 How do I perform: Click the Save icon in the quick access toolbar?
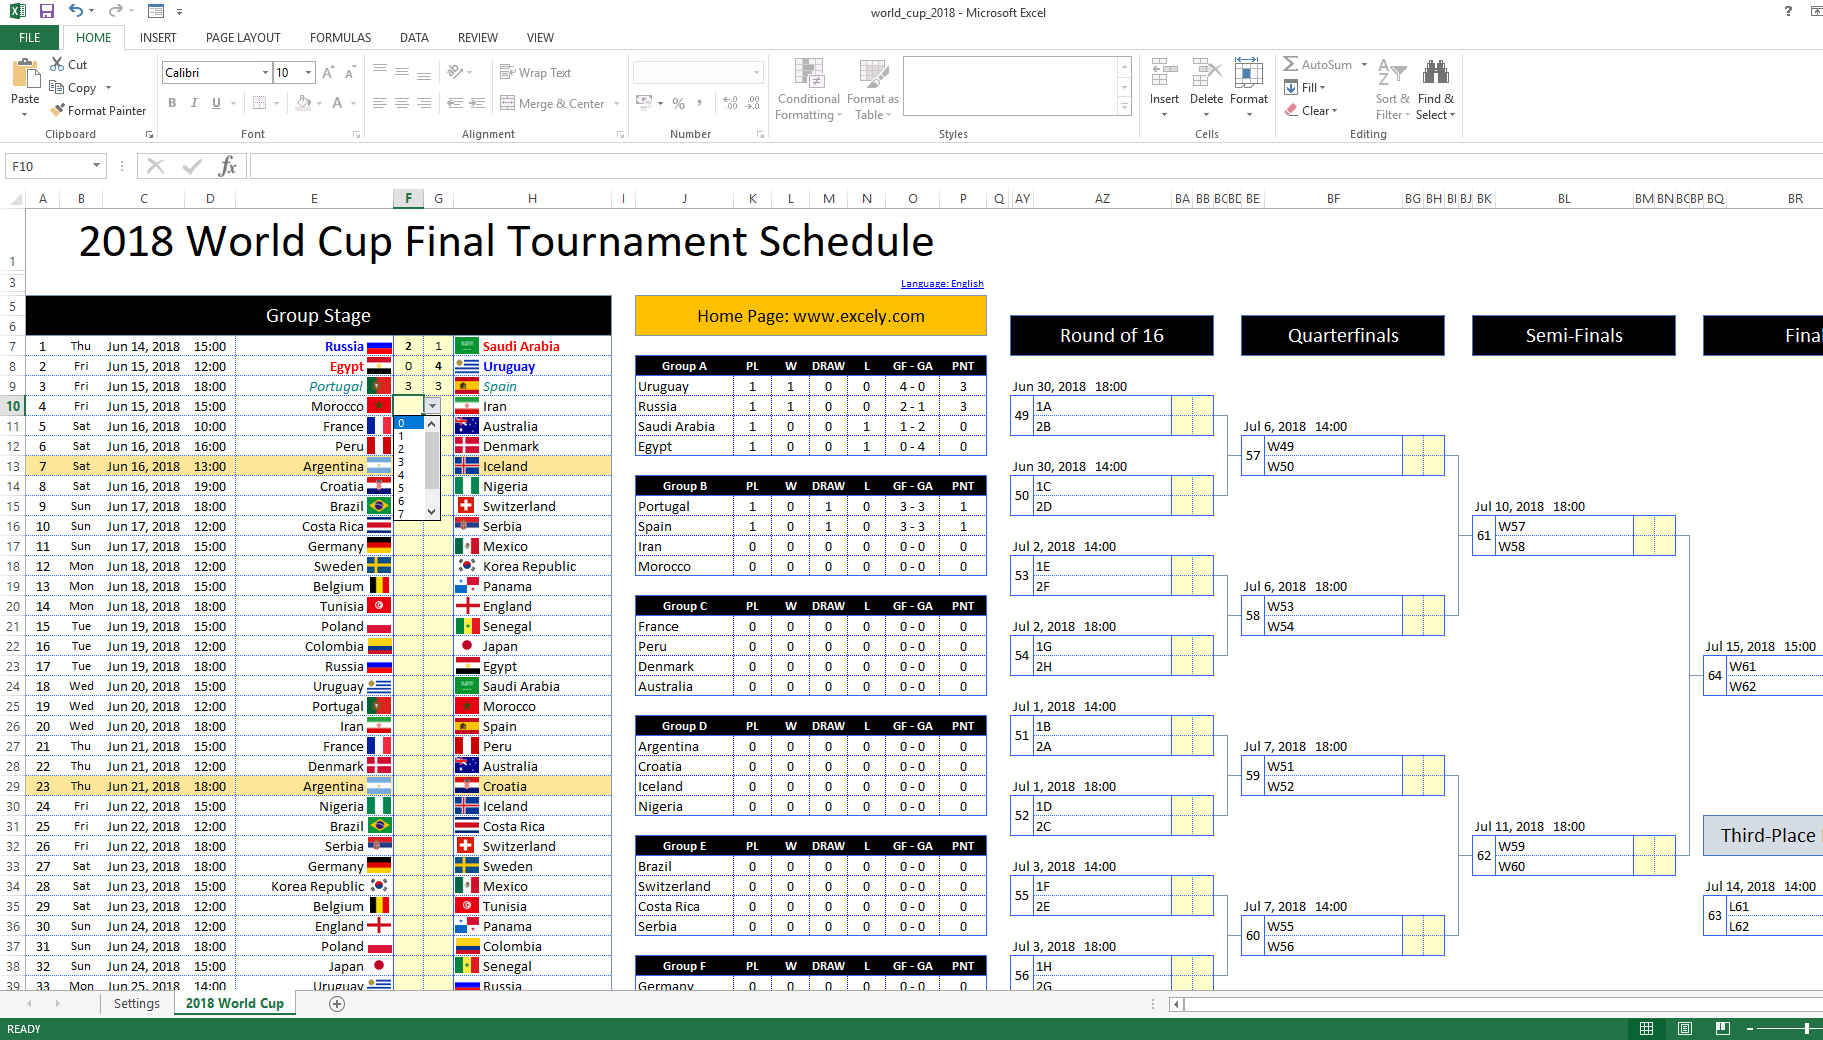click(47, 11)
